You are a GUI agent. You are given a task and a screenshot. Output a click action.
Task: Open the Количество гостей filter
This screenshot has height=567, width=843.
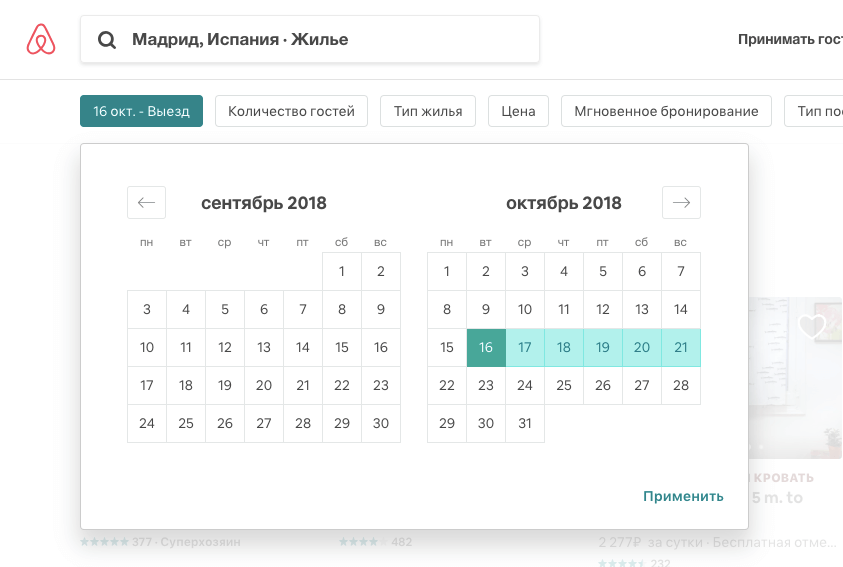pos(291,111)
